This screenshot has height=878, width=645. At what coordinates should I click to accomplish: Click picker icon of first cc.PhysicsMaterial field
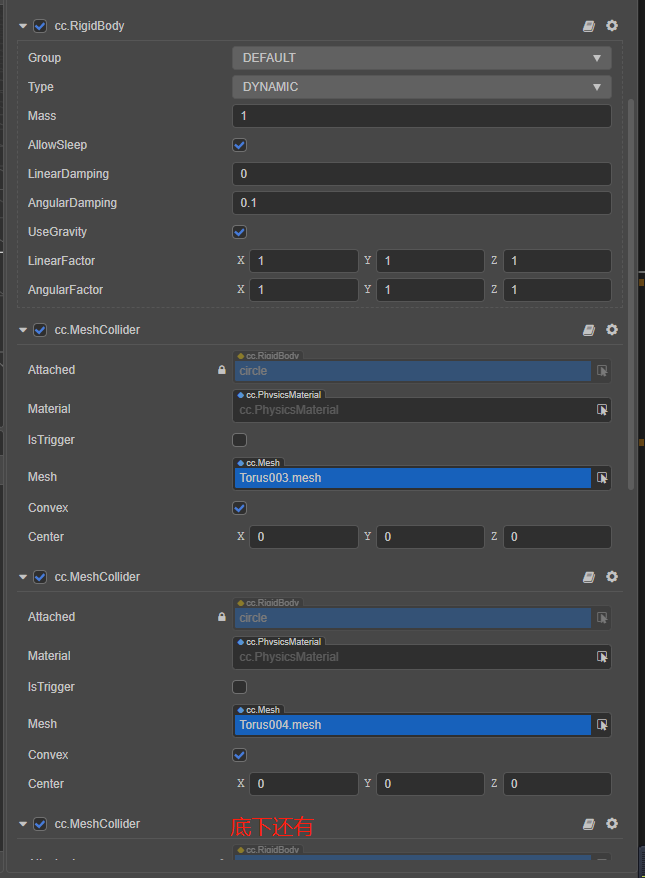pyautogui.click(x=602, y=410)
